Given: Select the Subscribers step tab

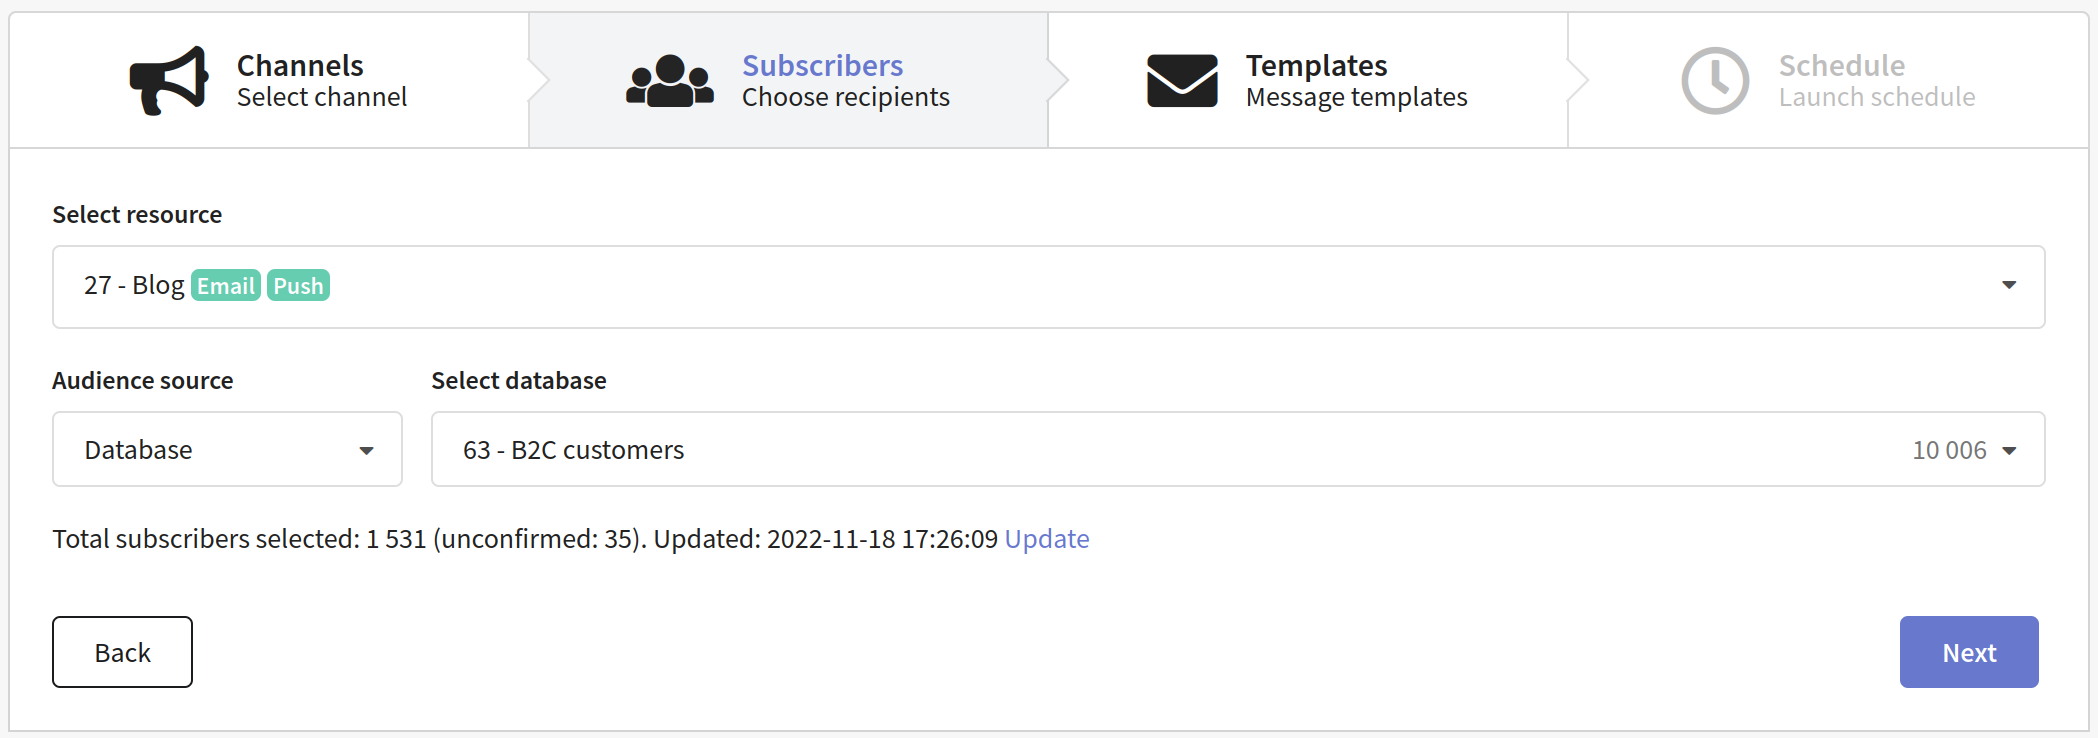Looking at the screenshot, I should 788,81.
